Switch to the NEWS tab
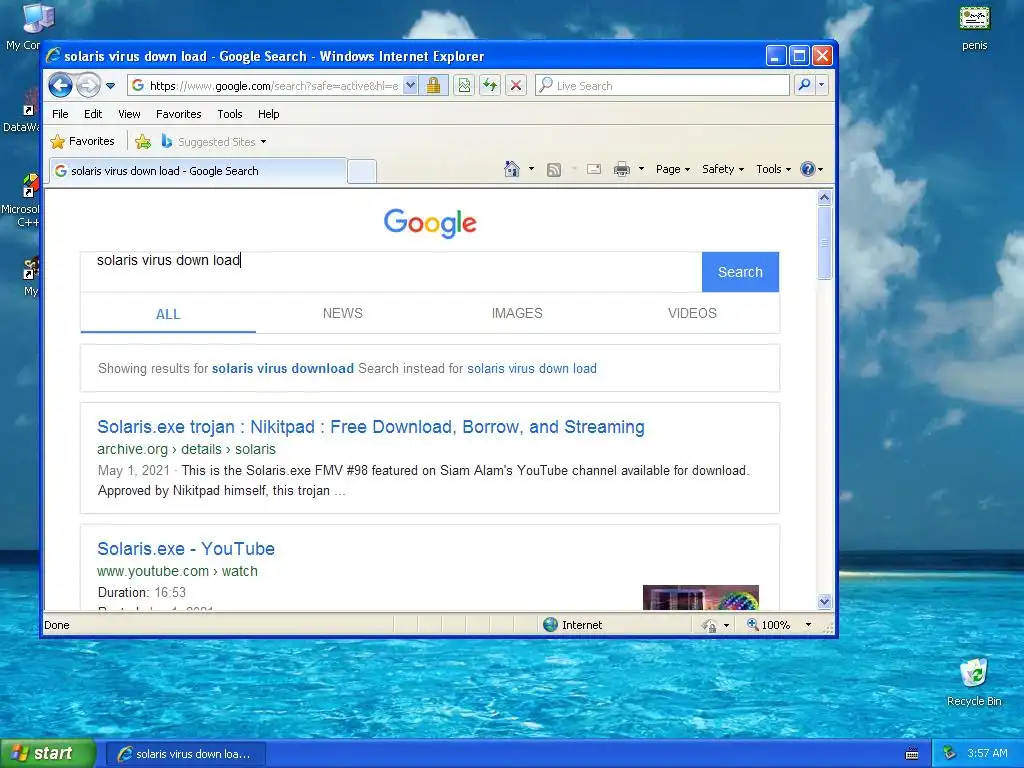 [343, 313]
